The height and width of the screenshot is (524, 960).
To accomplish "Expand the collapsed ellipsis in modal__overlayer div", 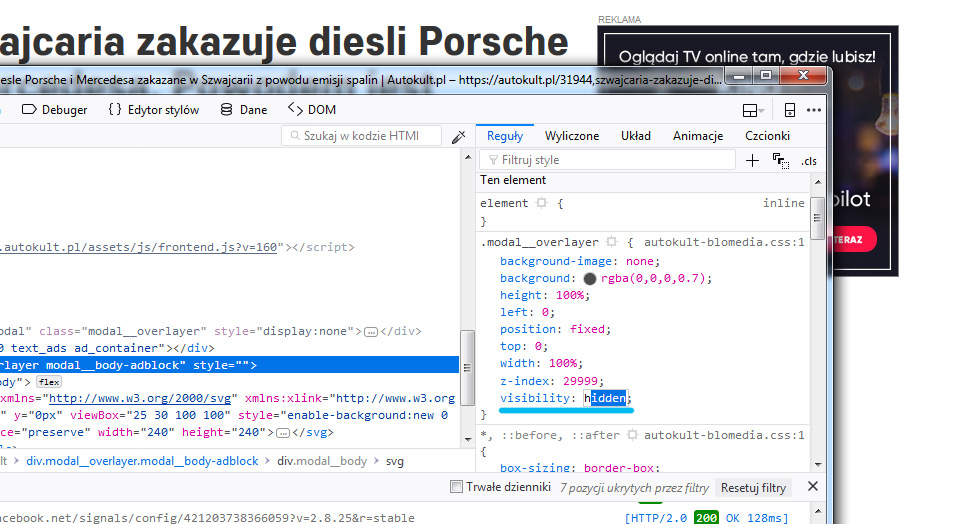I will pyautogui.click(x=370, y=332).
